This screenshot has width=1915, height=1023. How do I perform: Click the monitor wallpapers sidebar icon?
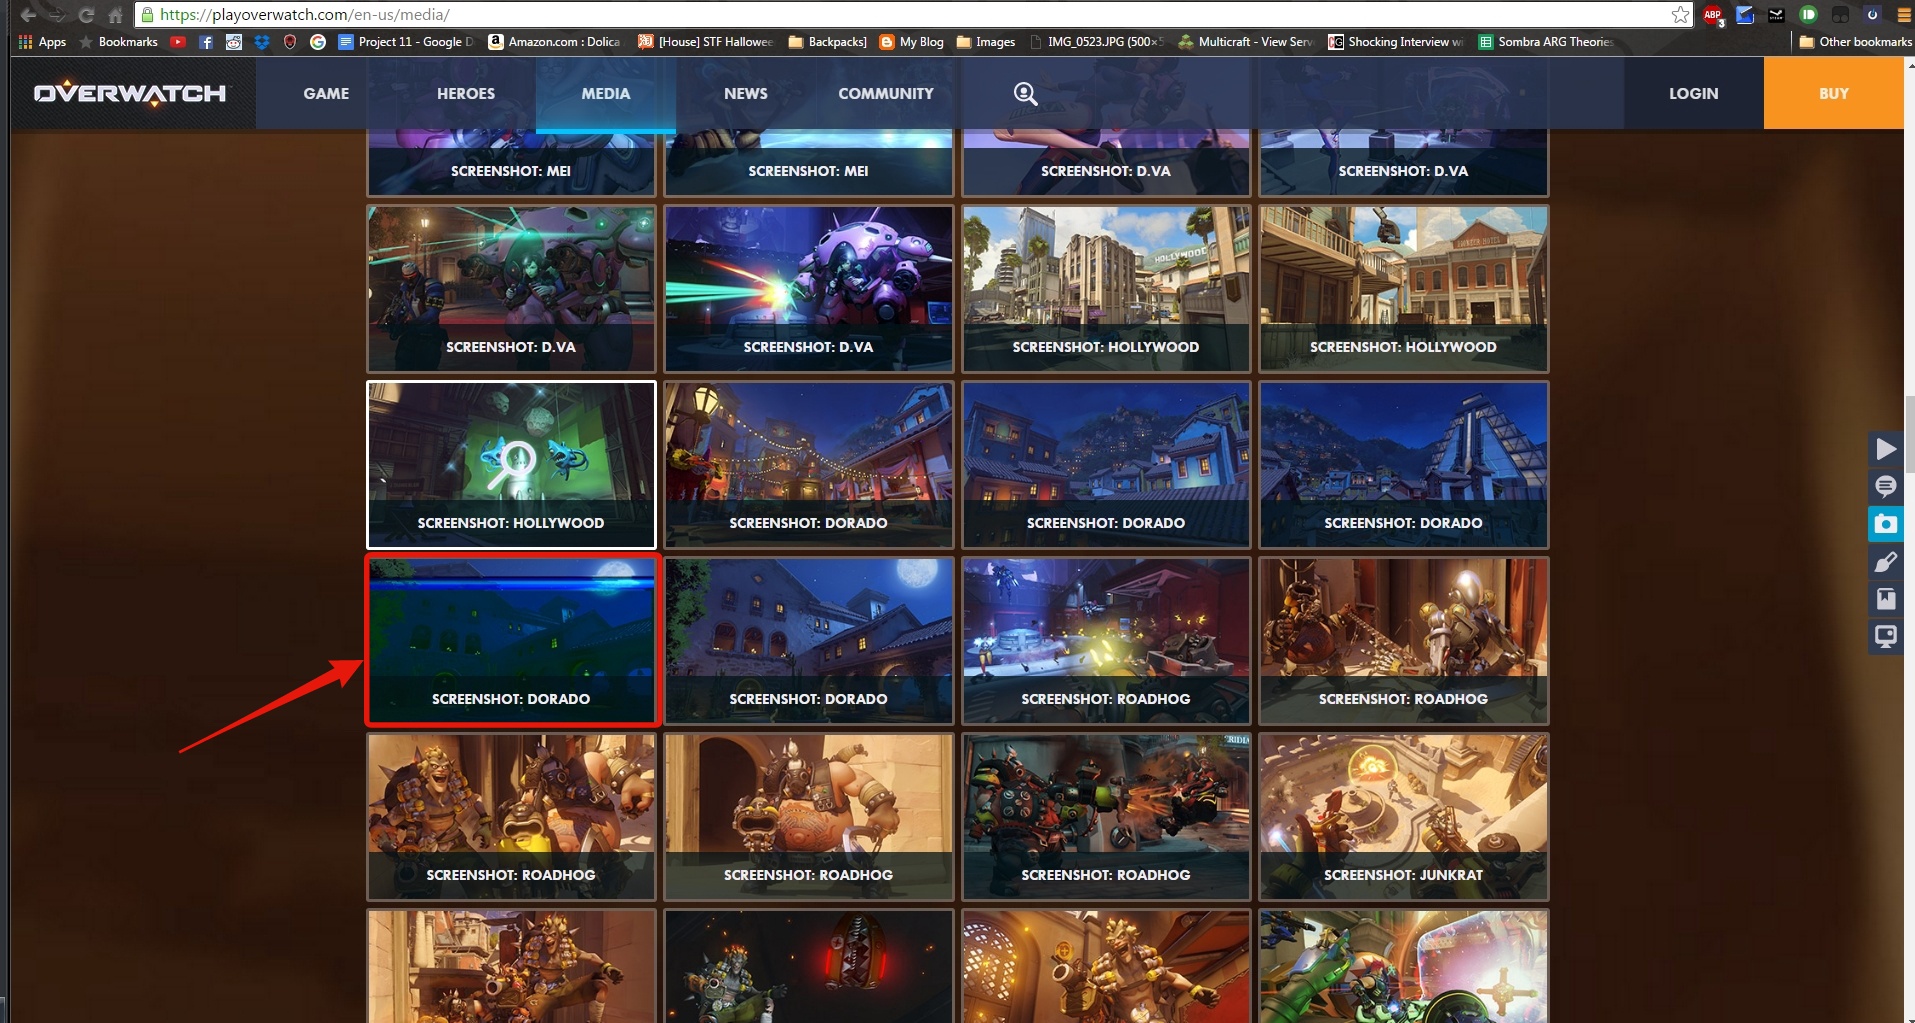(x=1886, y=636)
